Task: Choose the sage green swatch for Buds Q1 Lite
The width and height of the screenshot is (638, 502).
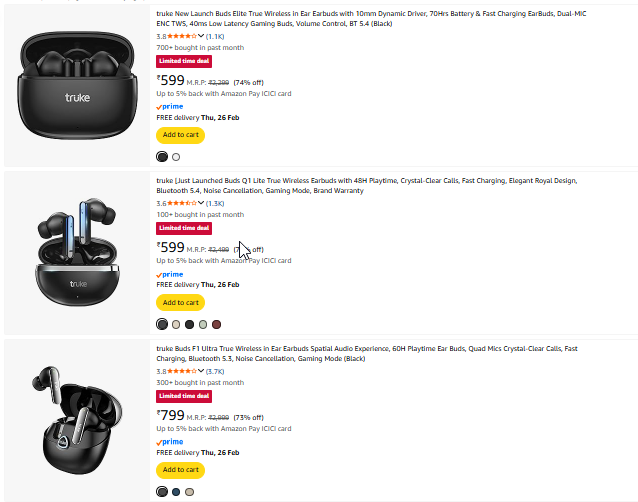Action: pos(203,324)
